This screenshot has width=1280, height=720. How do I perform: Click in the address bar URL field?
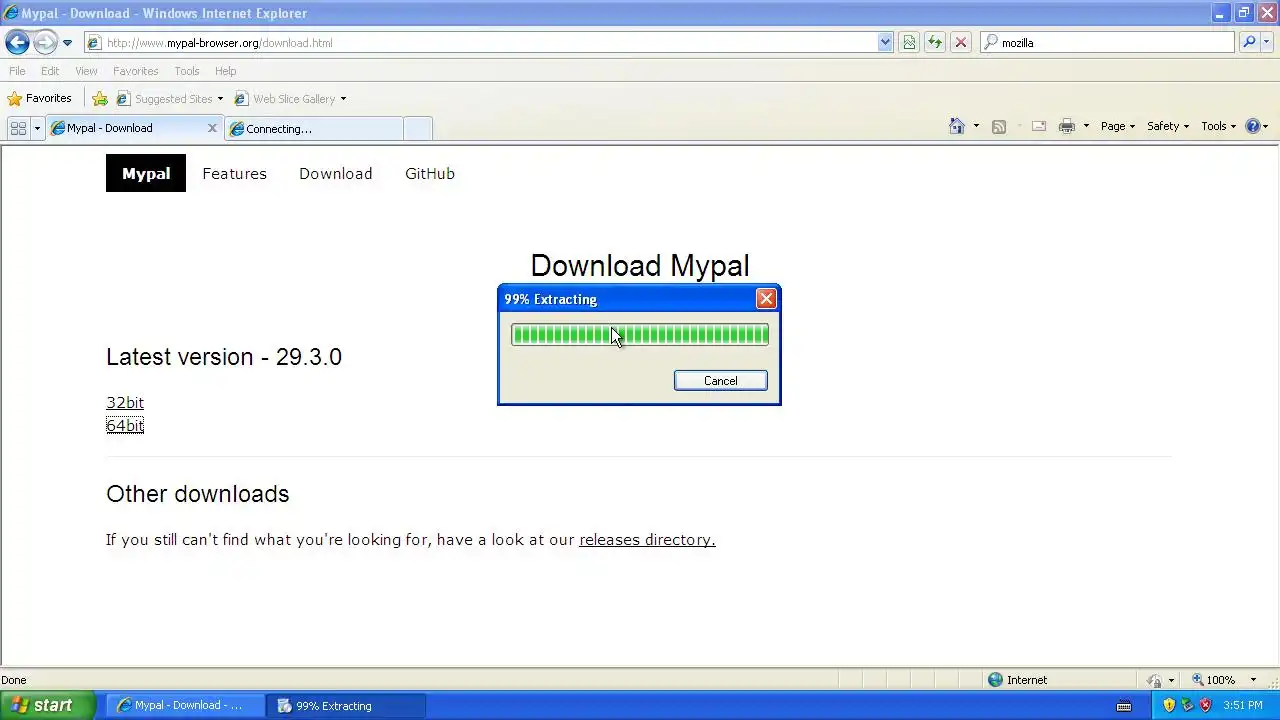(x=480, y=43)
